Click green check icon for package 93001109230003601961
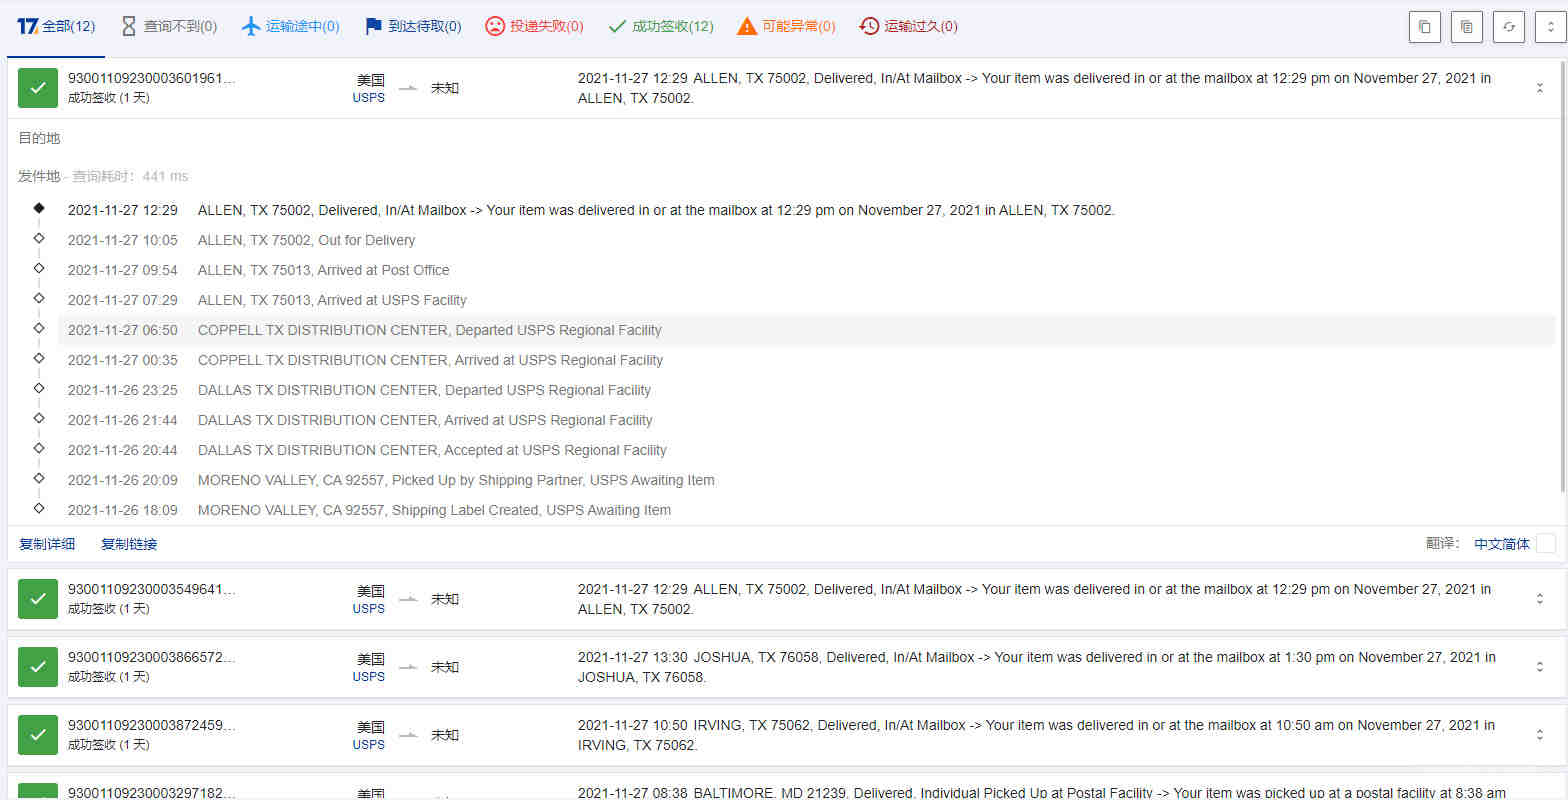 [38, 88]
